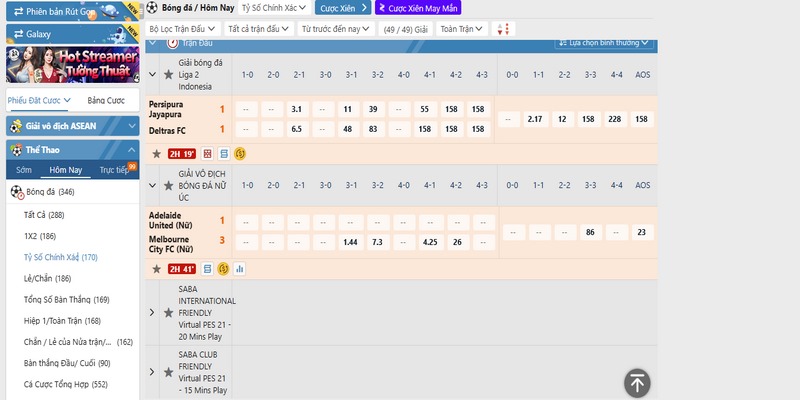Image resolution: width=800 pixels, height=400 pixels.
Task: Star the SABA International Friendly league
Action: pos(168,312)
